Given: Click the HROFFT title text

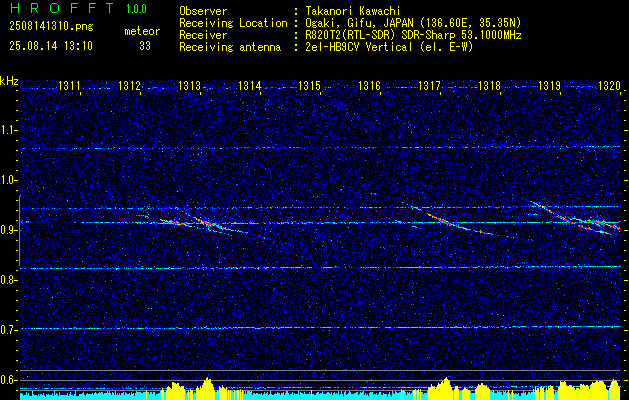Looking at the screenshot, I should (x=61, y=8).
